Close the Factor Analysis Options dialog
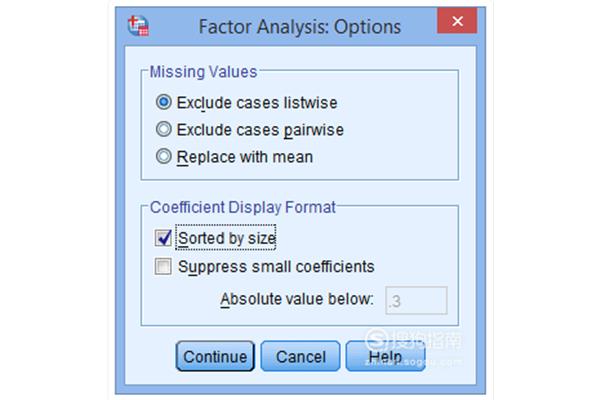600x400 pixels. click(457, 21)
